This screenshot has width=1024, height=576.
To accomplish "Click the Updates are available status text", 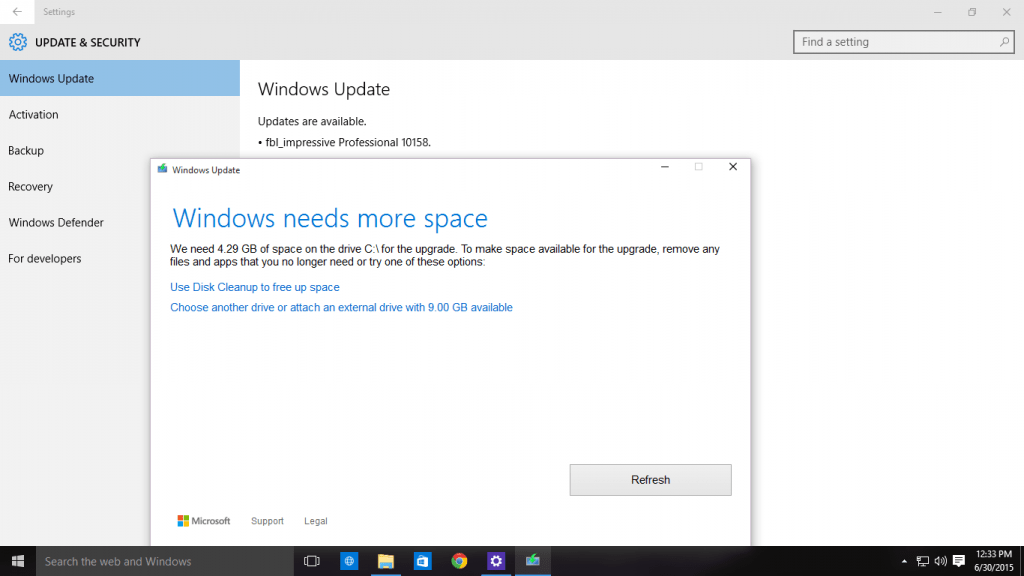I will 312,121.
